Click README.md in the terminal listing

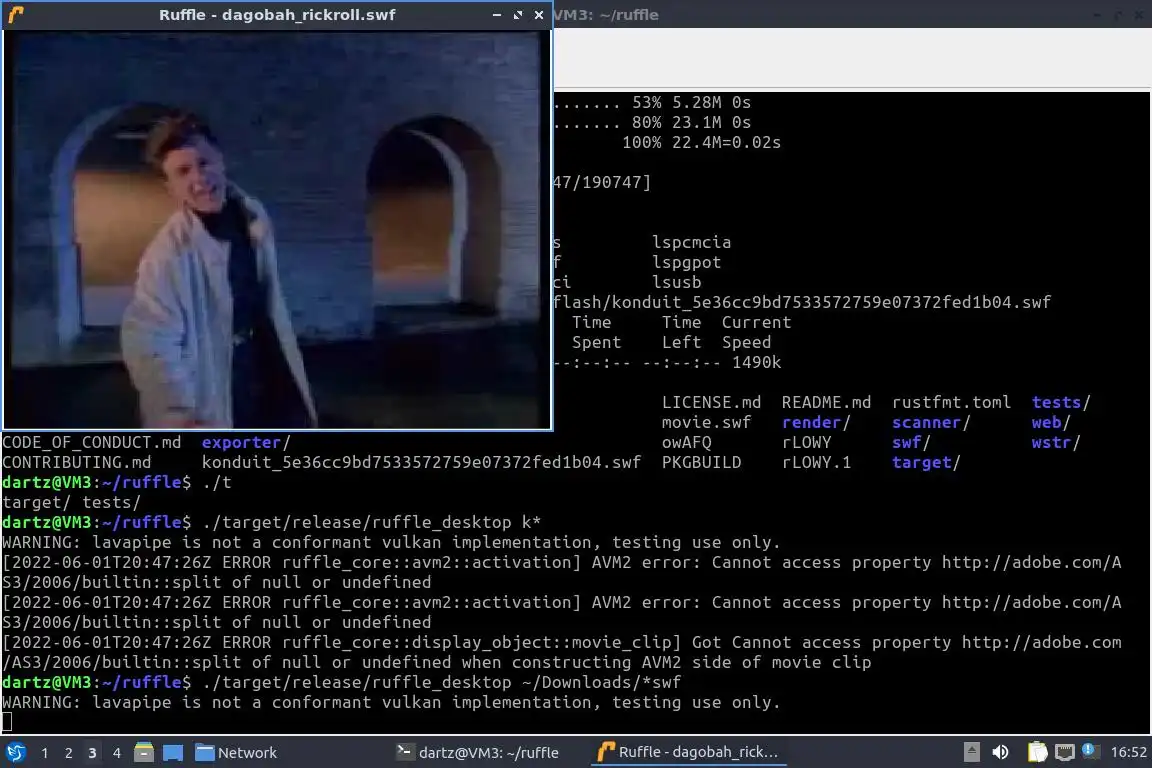(826, 403)
